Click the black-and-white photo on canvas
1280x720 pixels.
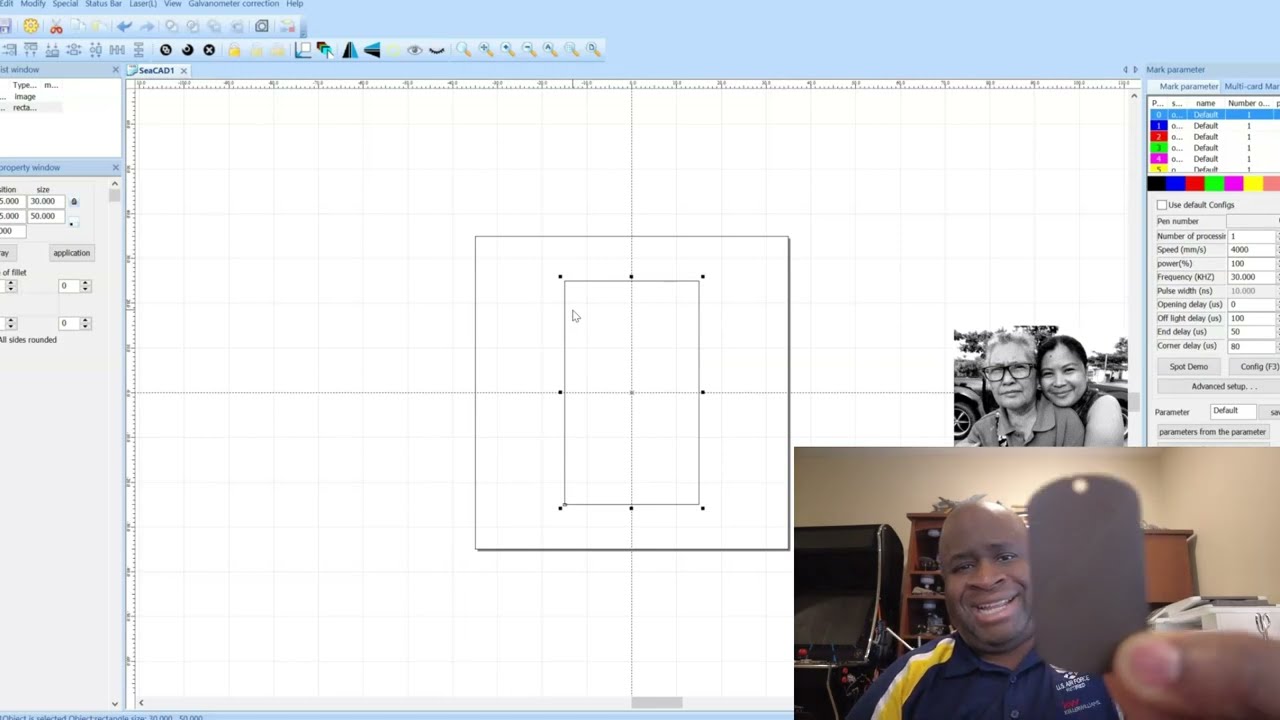point(1040,385)
